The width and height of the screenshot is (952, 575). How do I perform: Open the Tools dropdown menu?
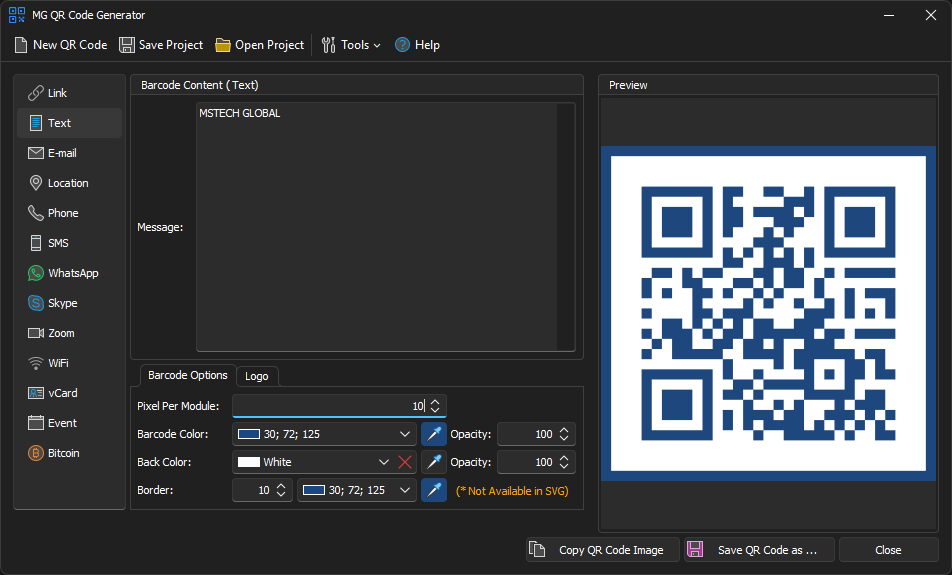[351, 45]
